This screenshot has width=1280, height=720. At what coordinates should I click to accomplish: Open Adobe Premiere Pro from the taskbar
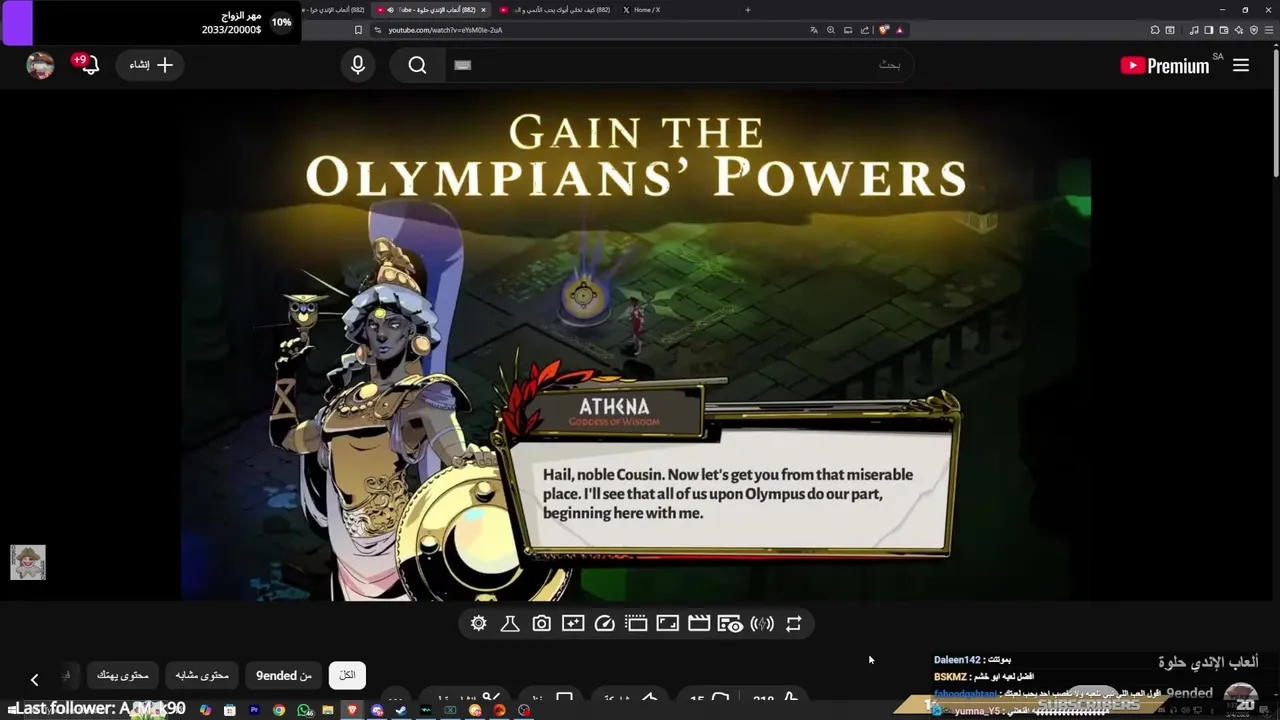pyautogui.click(x=254, y=710)
